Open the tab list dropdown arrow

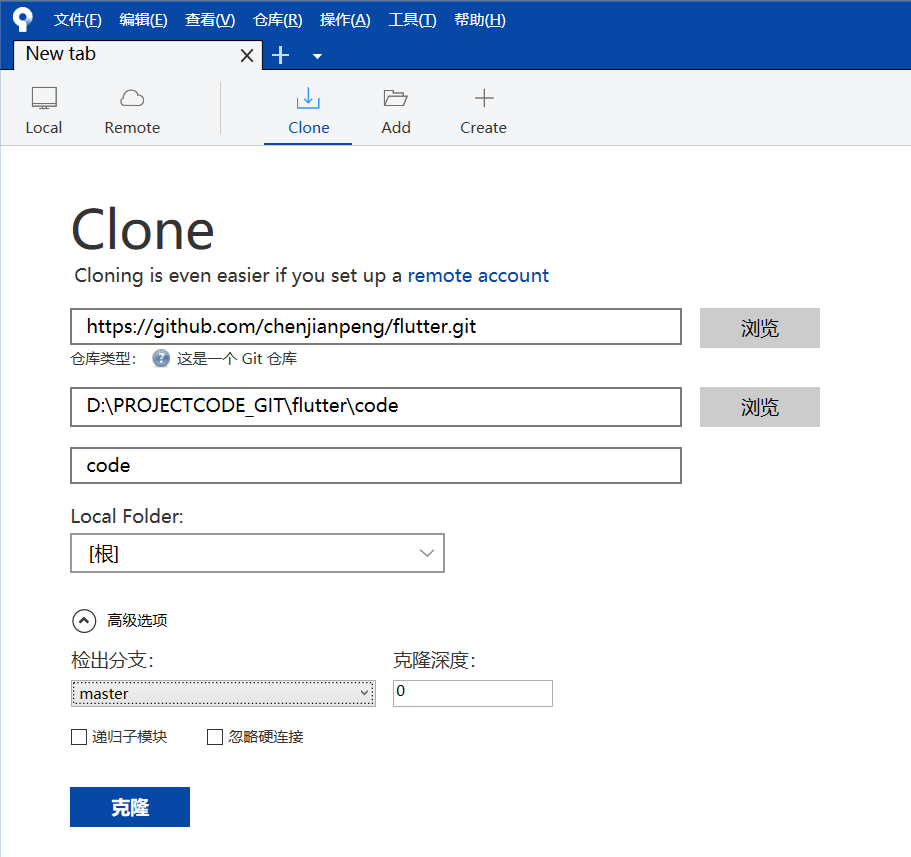coord(317,56)
